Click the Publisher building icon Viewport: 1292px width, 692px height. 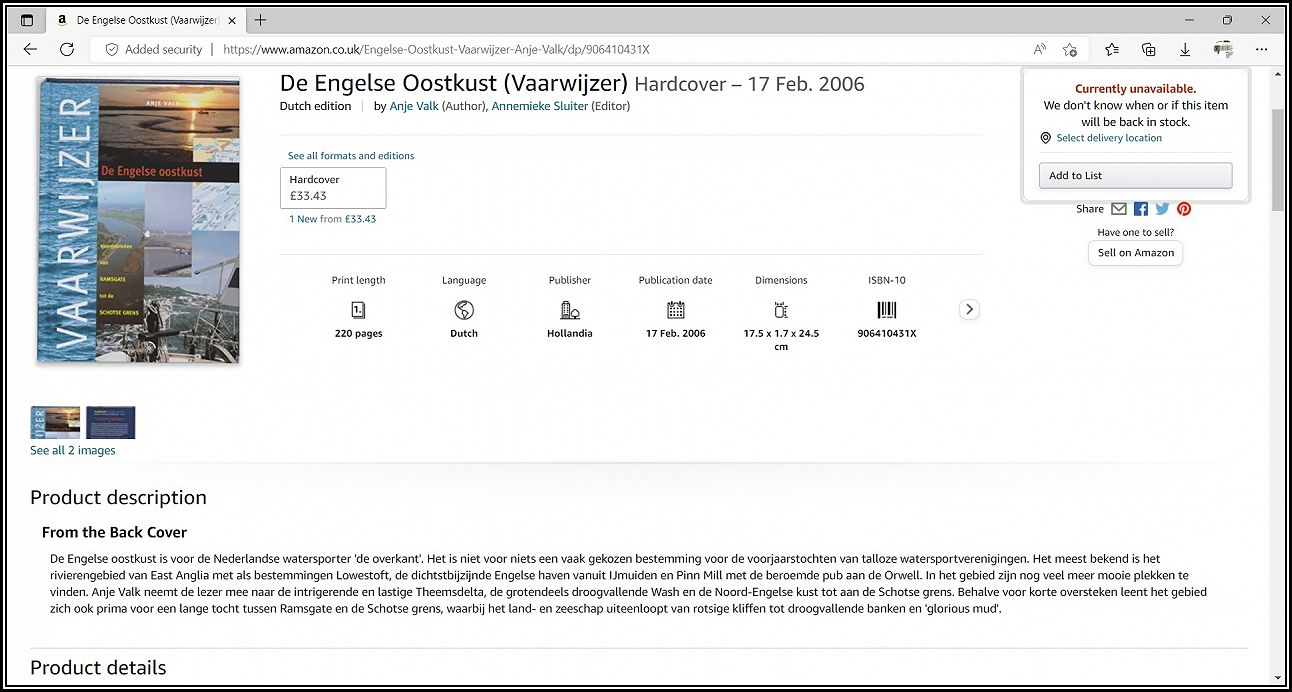pos(570,310)
